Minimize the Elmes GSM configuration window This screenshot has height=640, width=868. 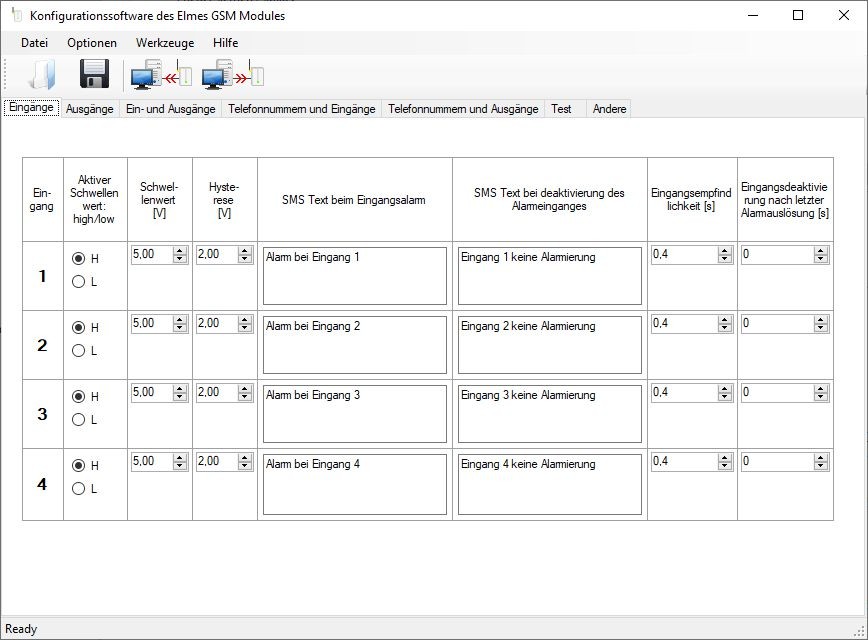pyautogui.click(x=753, y=15)
